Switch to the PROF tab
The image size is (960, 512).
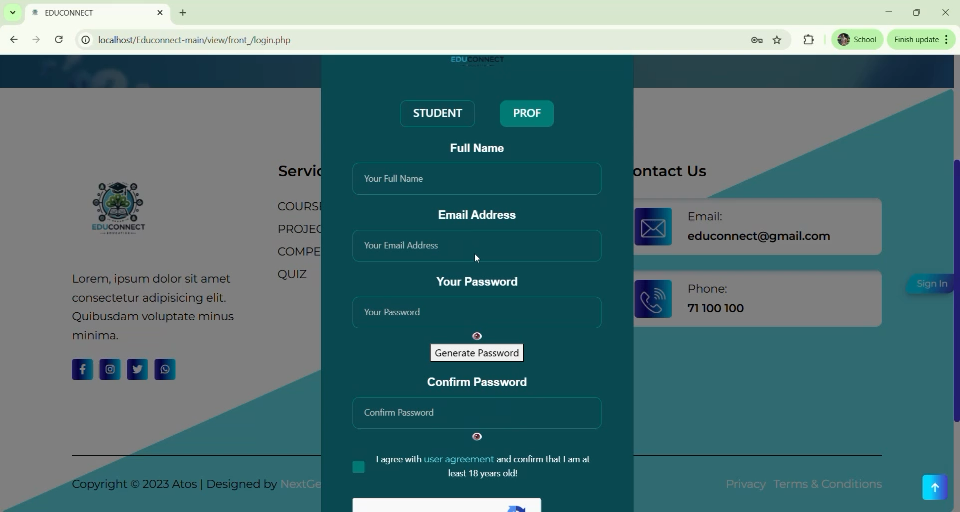[527, 113]
